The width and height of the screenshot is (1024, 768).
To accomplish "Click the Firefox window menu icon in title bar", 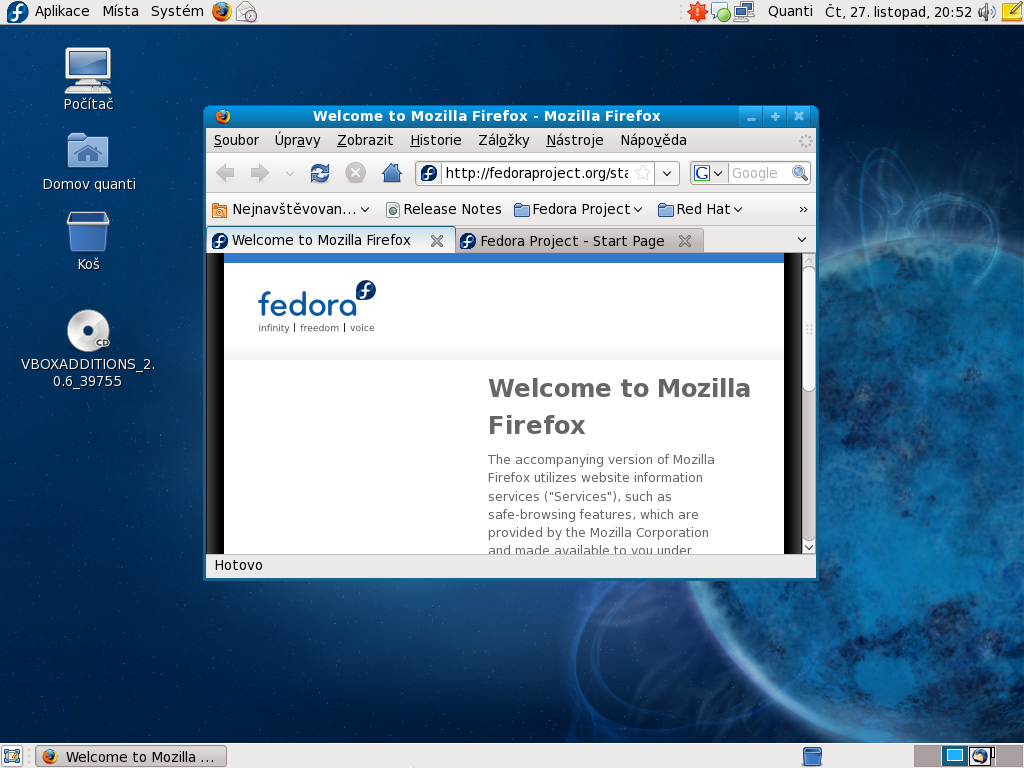I will point(223,116).
